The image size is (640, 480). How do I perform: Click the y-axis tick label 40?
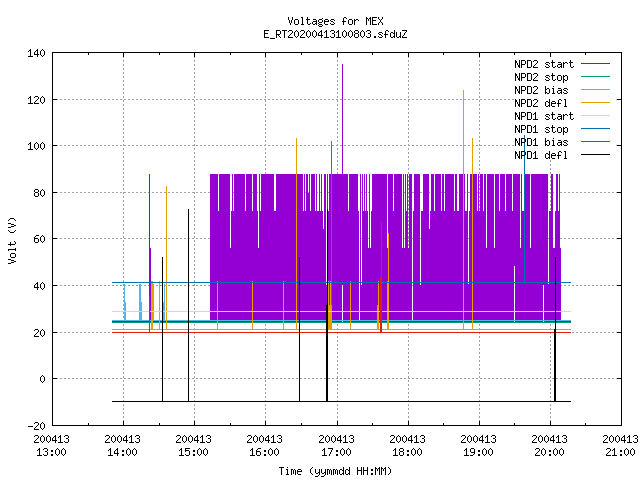click(39, 286)
